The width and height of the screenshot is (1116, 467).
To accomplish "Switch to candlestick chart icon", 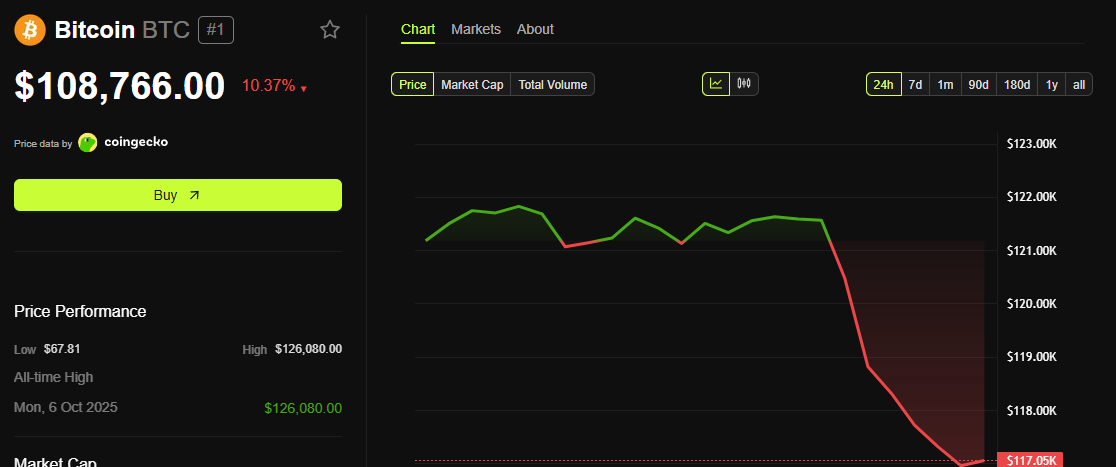I will (744, 84).
